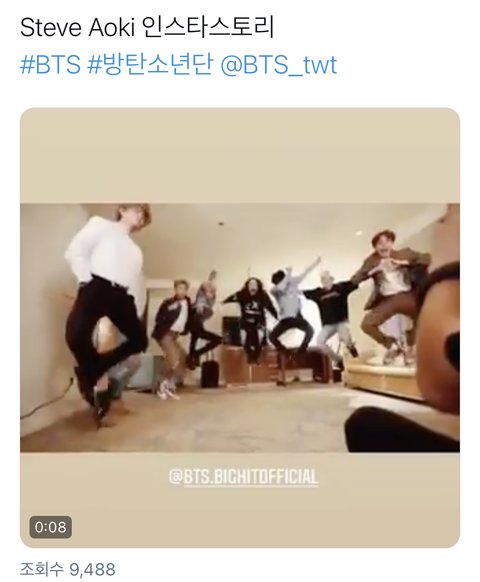Click the black suitcase in the video
Image resolution: width=480 pixels, height=582 pixels.
(210, 371)
